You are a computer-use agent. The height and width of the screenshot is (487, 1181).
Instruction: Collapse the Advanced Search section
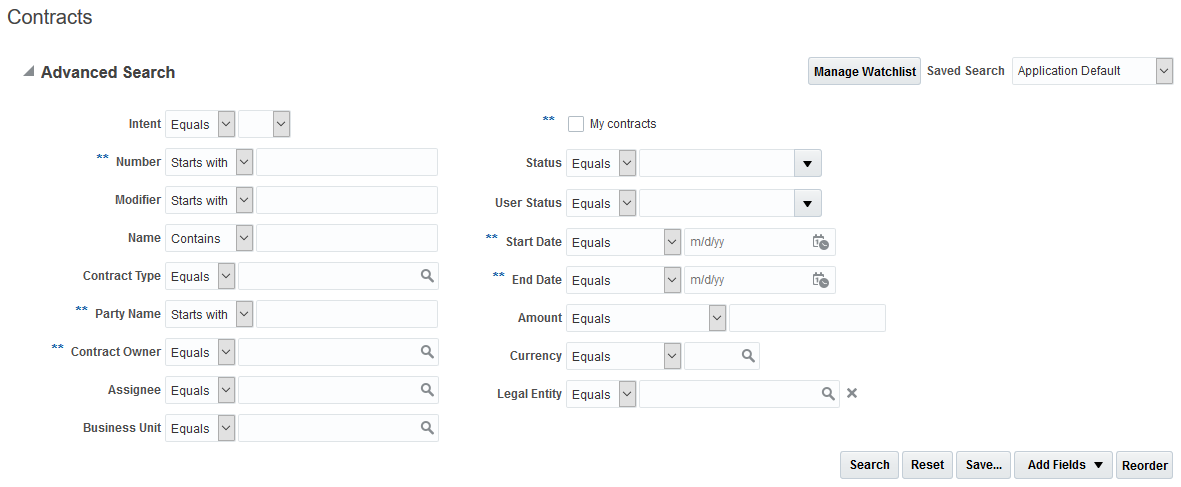pyautogui.click(x=29, y=72)
